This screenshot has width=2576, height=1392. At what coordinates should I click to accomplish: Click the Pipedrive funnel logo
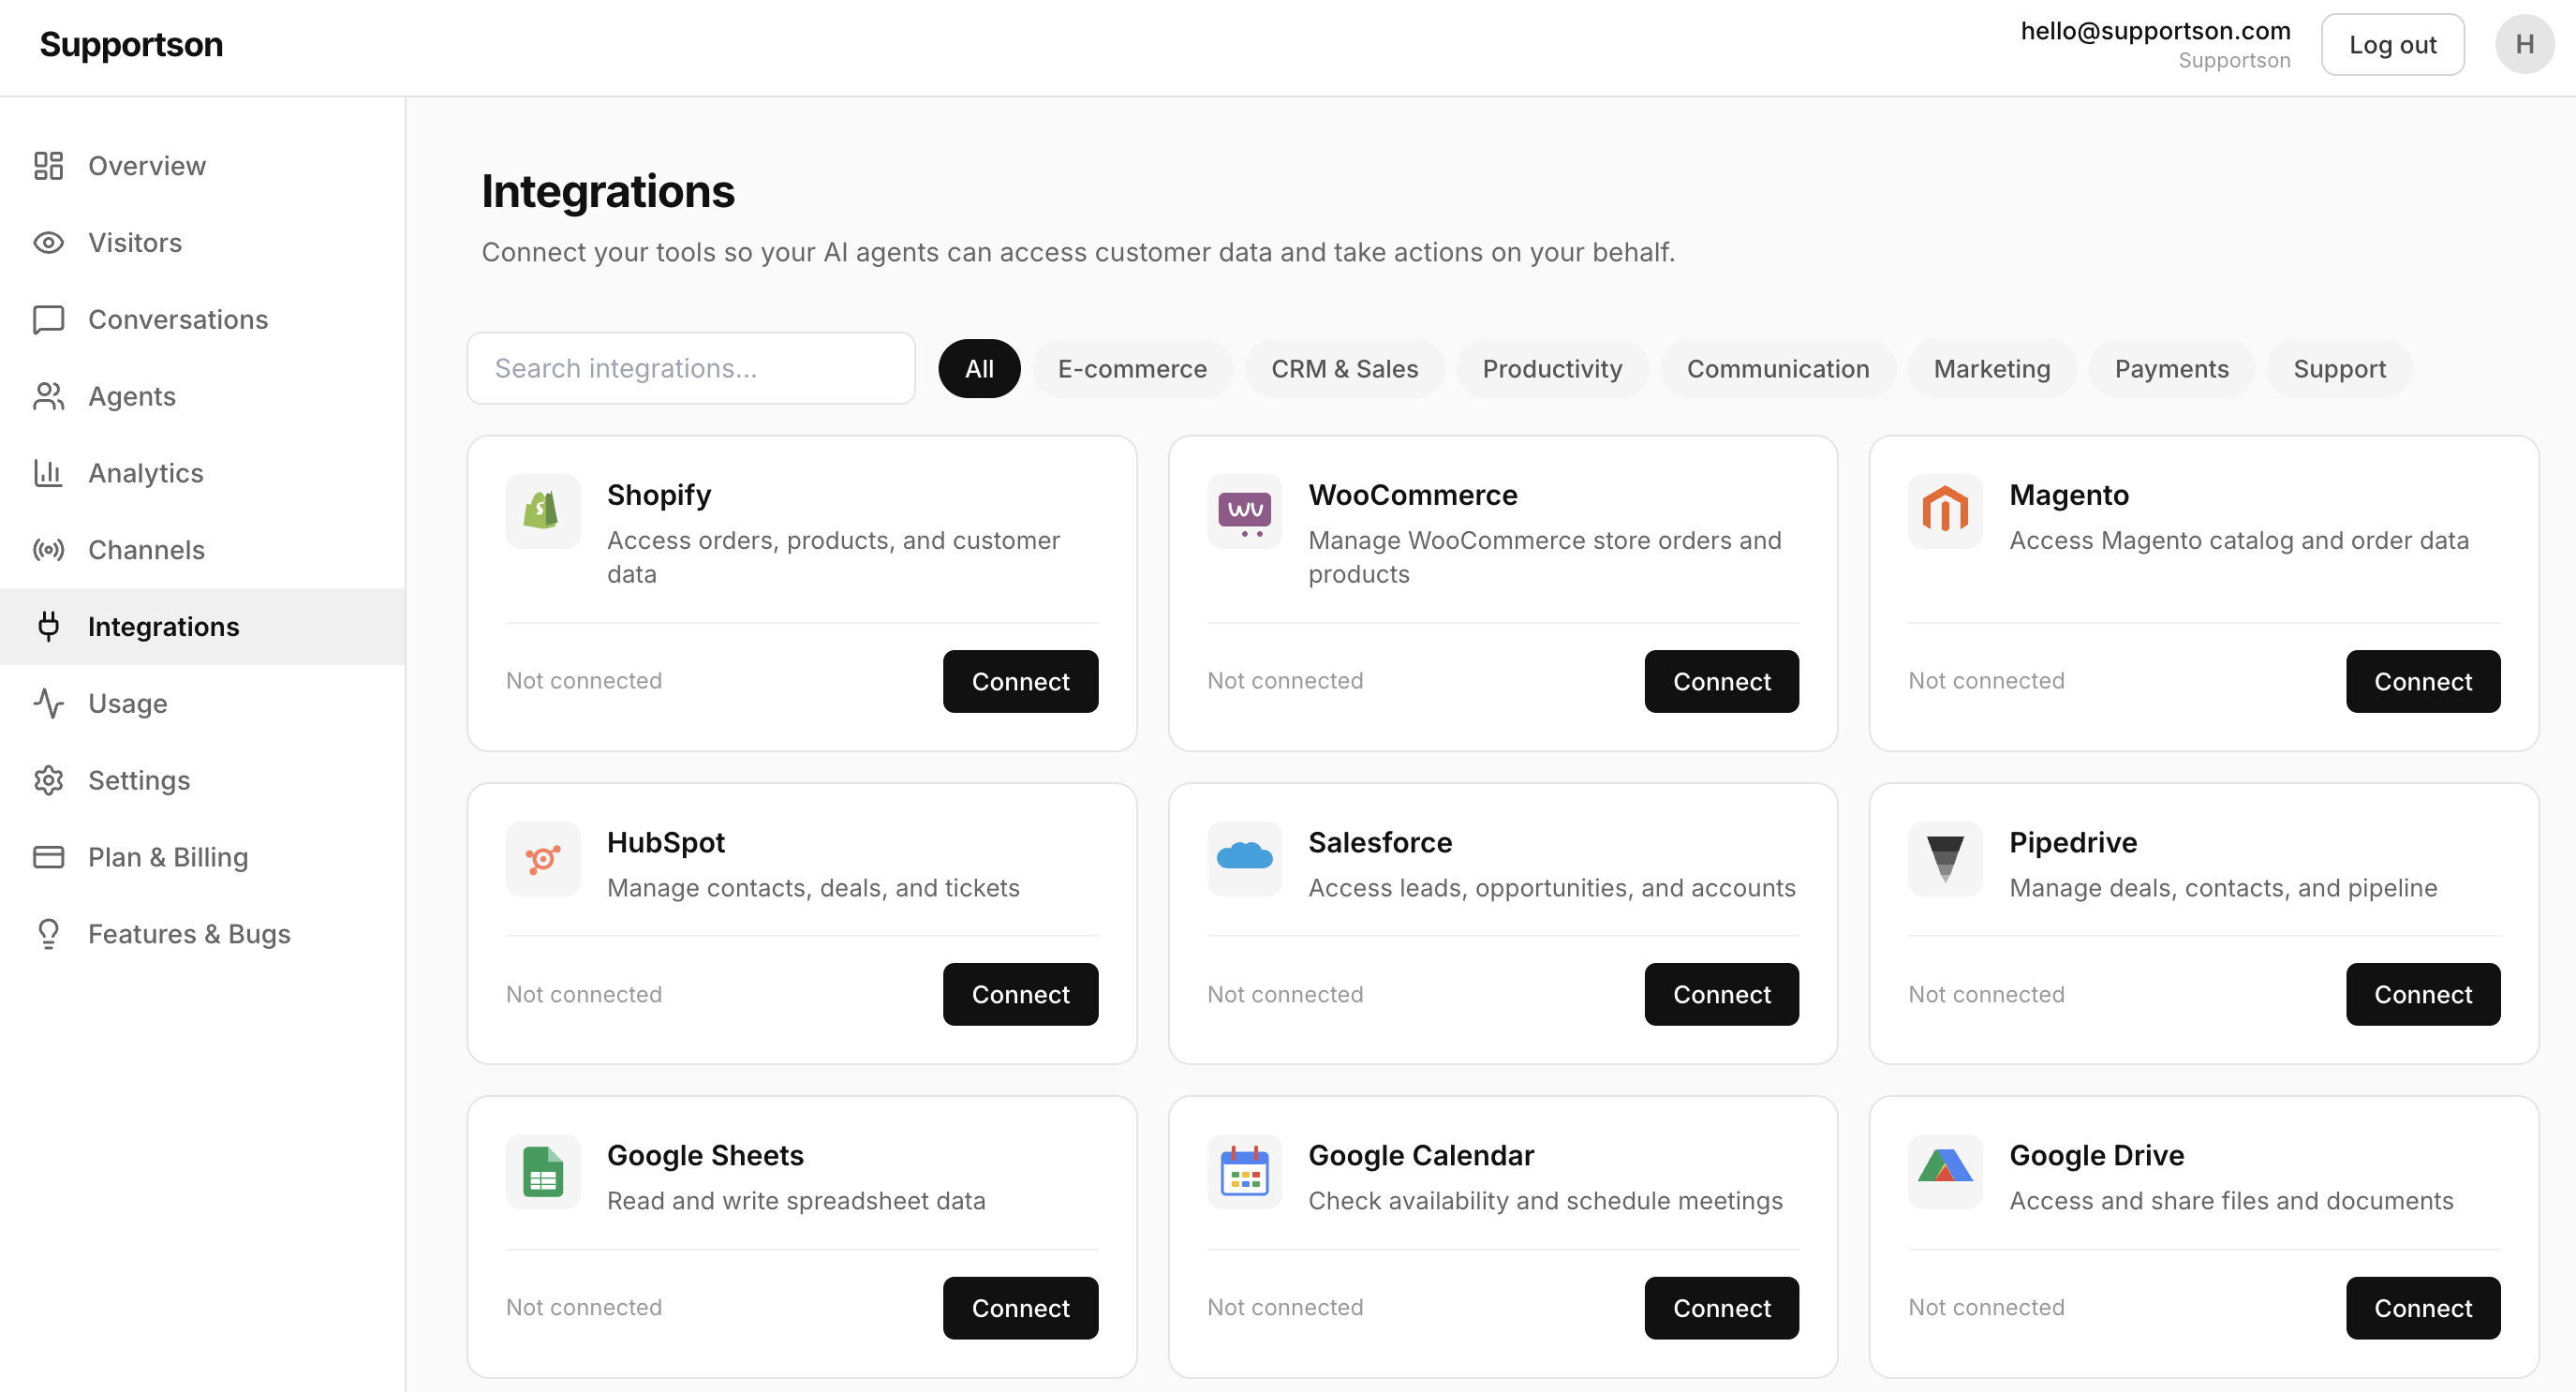point(1945,859)
